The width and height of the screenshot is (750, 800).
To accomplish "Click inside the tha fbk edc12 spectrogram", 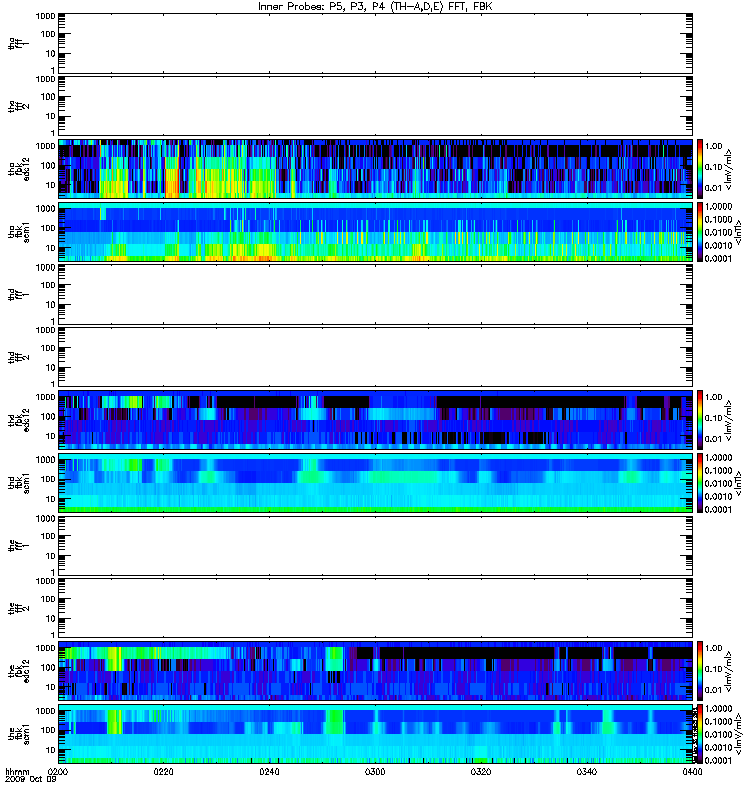I will 376,169.
